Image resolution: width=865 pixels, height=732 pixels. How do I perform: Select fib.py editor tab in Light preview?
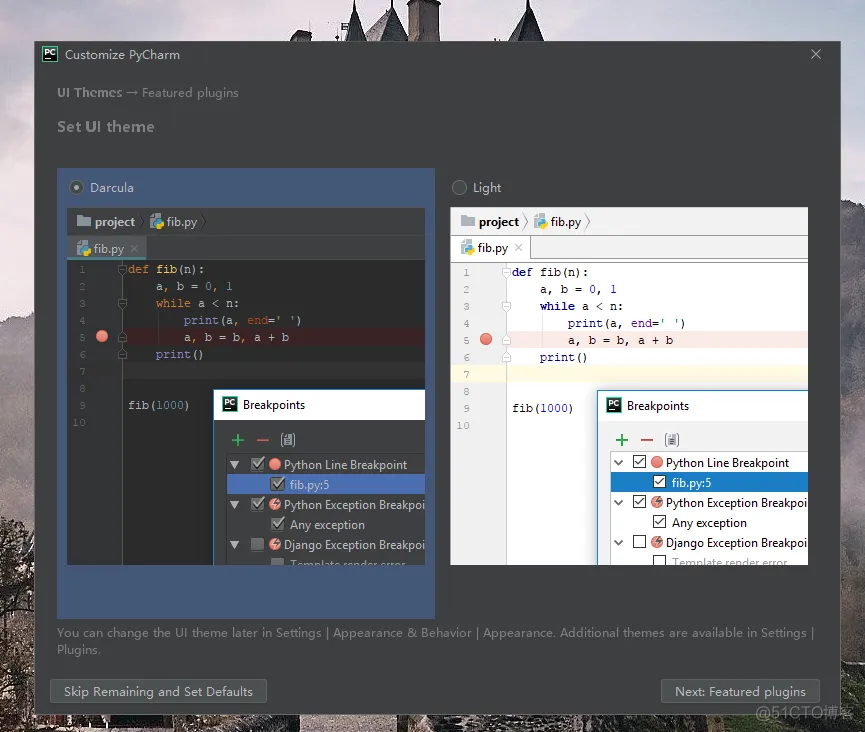[491, 248]
